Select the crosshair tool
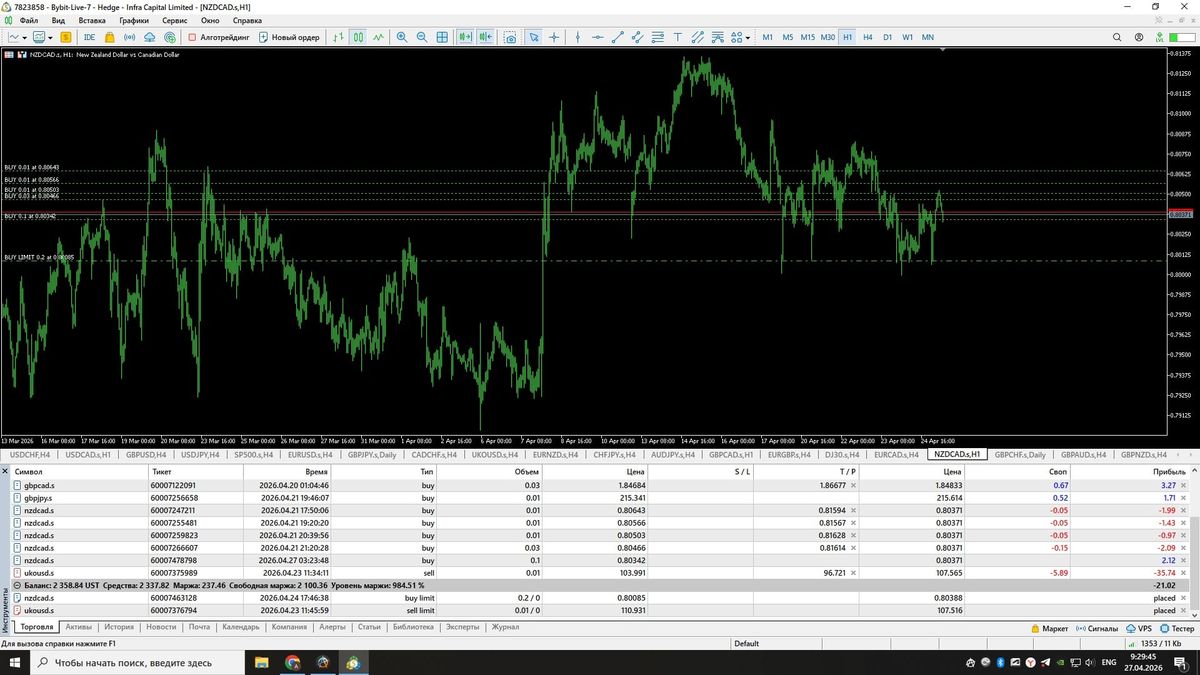The image size is (1200, 675). click(x=554, y=37)
